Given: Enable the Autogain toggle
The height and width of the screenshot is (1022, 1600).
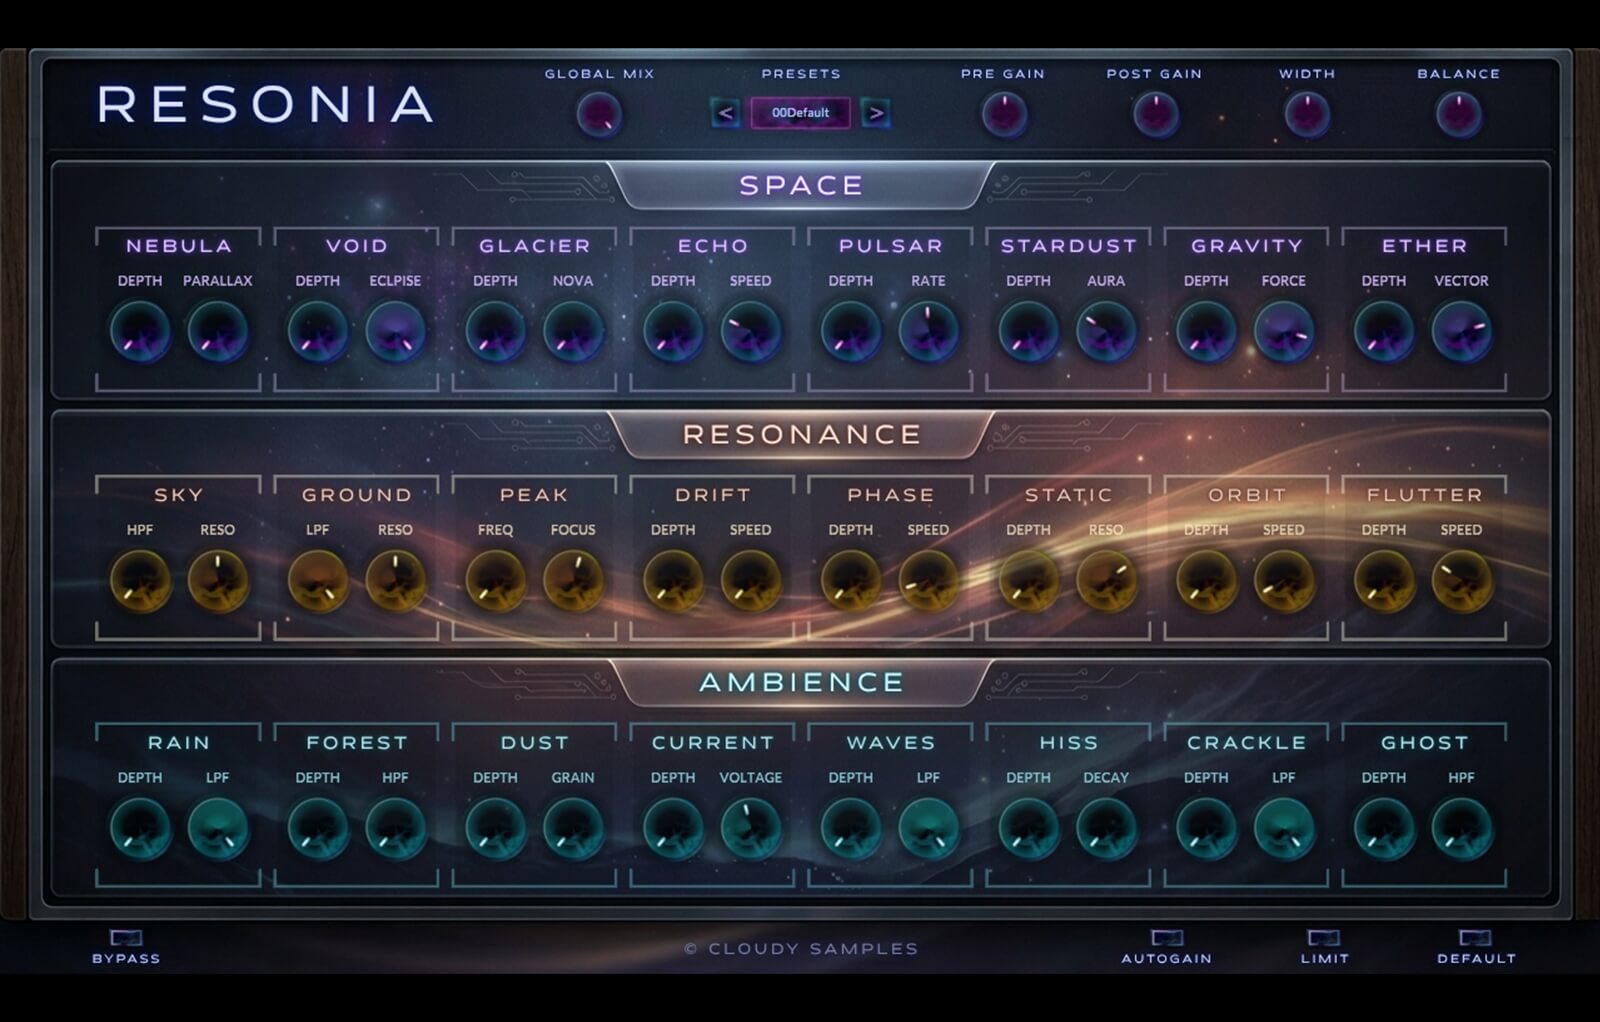Looking at the screenshot, I should point(1166,937).
